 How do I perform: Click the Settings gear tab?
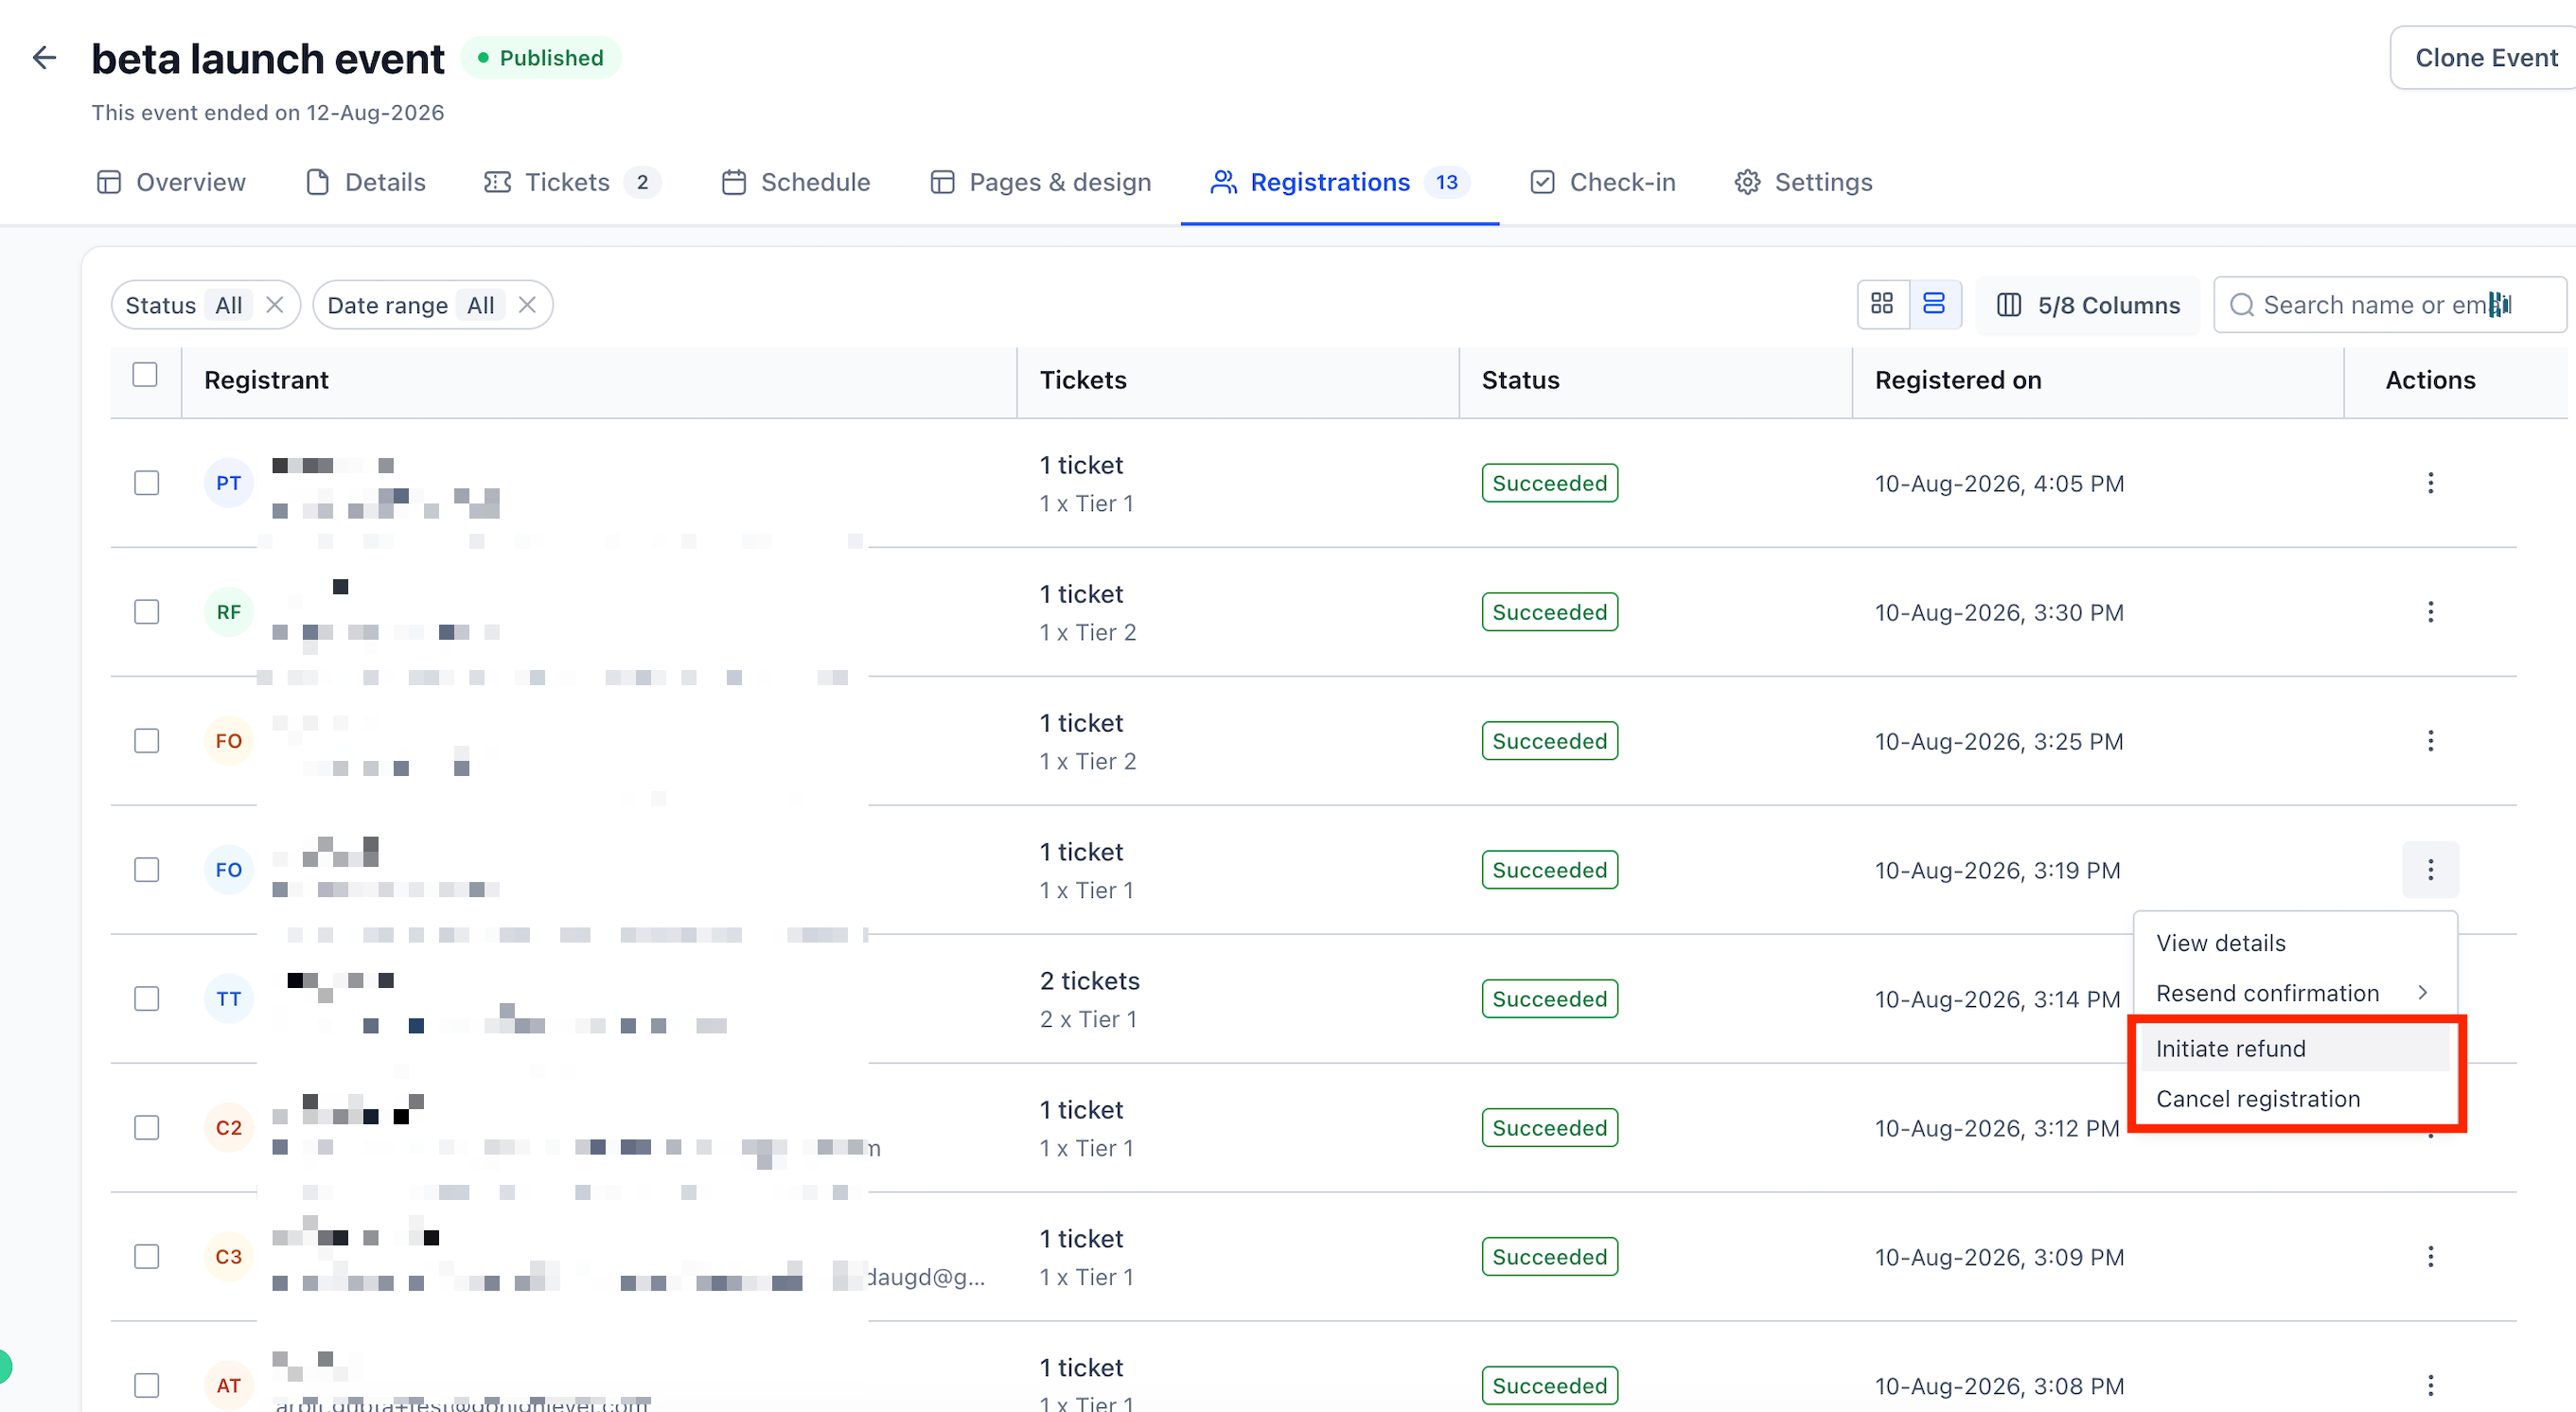click(x=1803, y=182)
